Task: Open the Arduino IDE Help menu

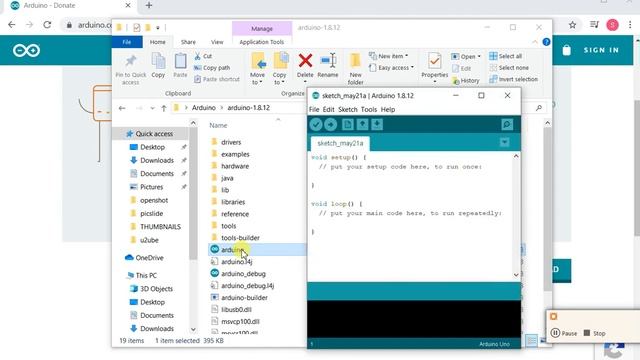Action: point(388,109)
